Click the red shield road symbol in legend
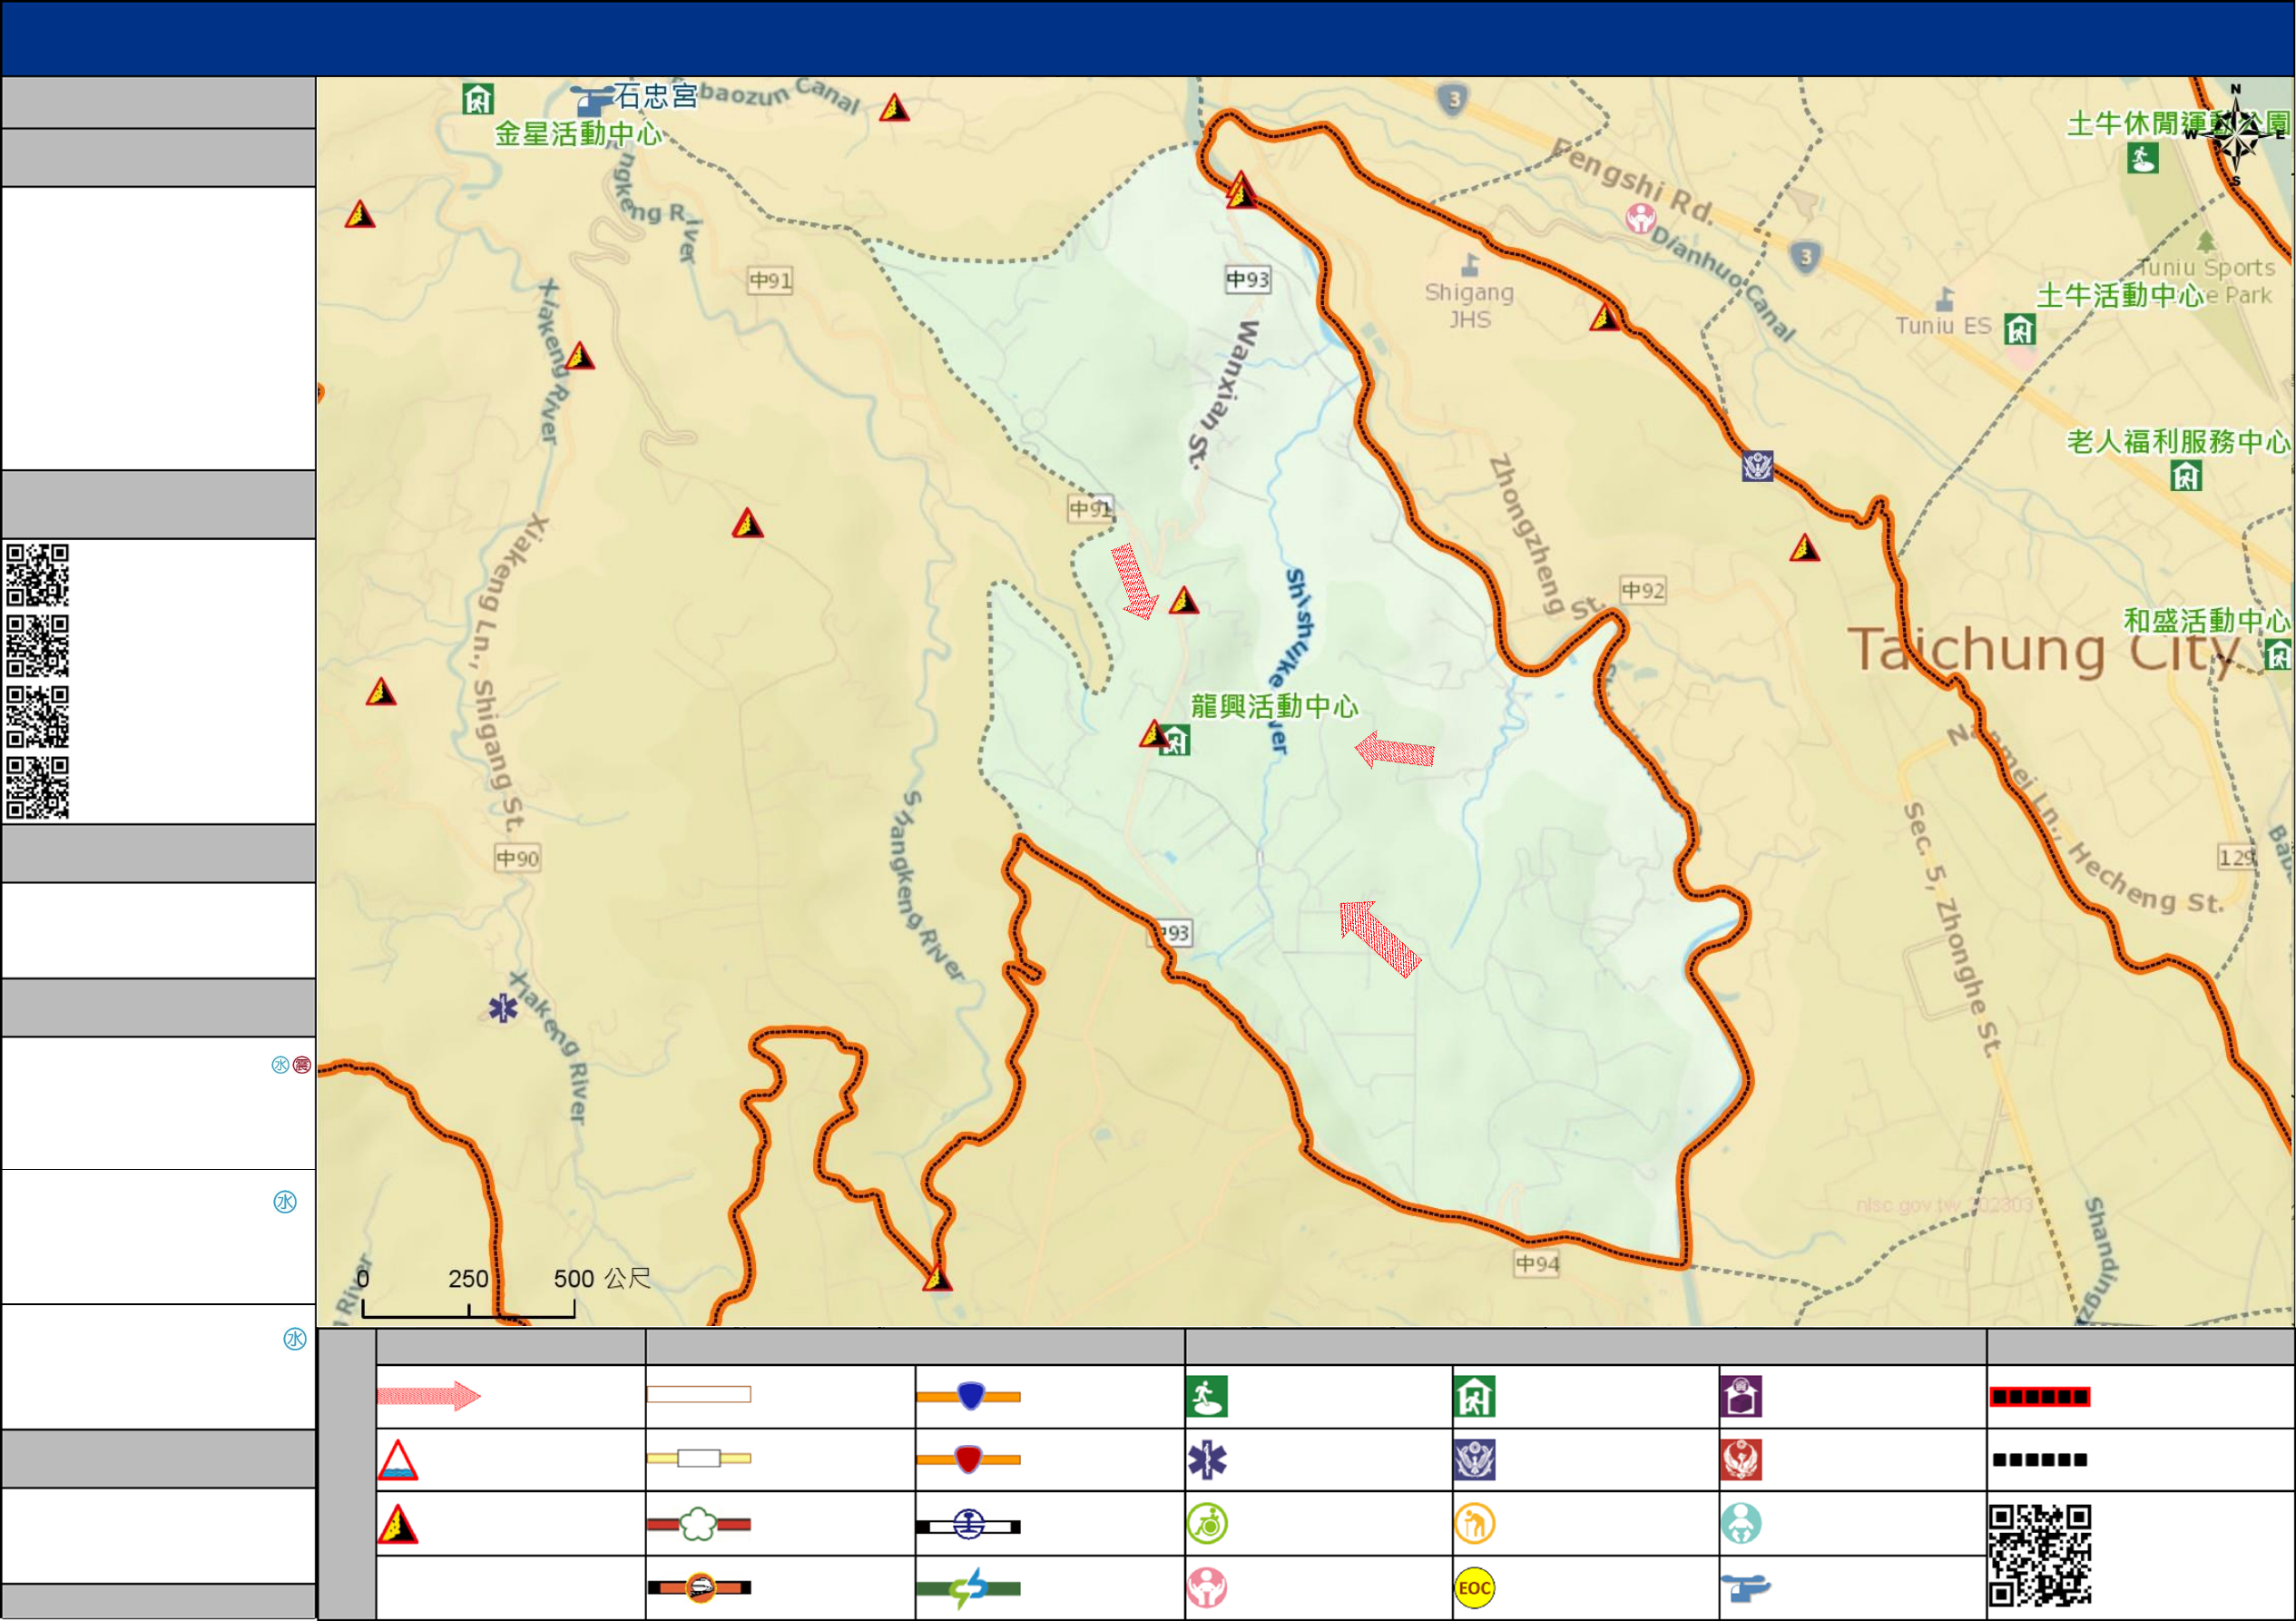This screenshot has height=1621, width=2296. 968,1459
